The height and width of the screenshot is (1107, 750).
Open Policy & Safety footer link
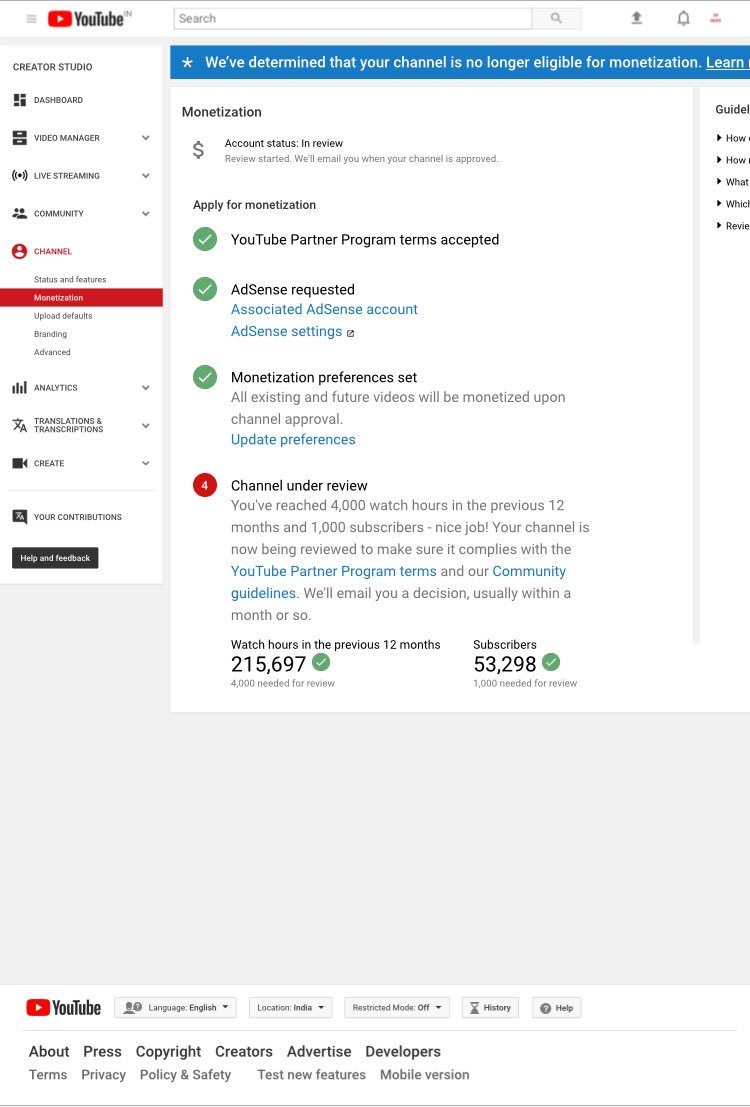coord(185,1075)
